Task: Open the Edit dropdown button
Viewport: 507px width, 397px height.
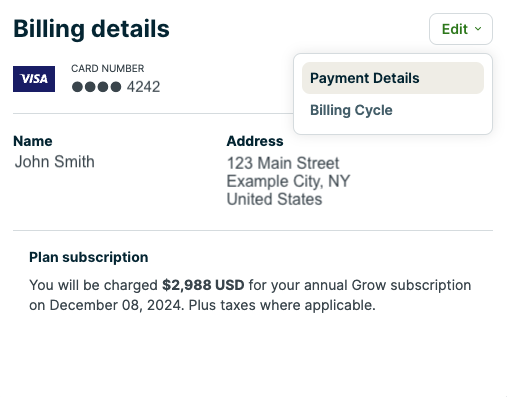Action: pos(461,29)
